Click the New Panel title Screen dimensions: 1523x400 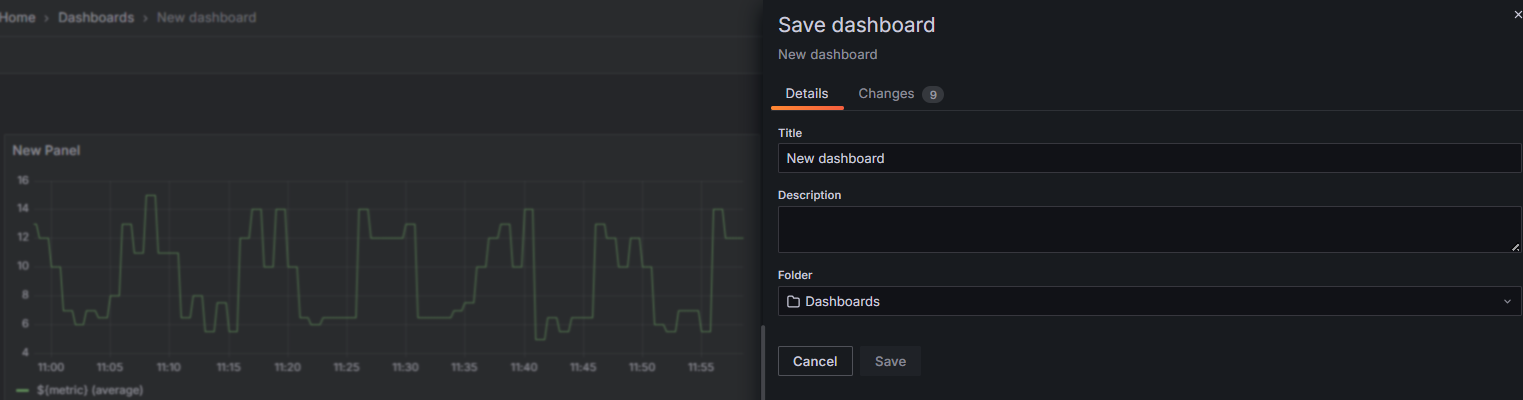coord(46,150)
